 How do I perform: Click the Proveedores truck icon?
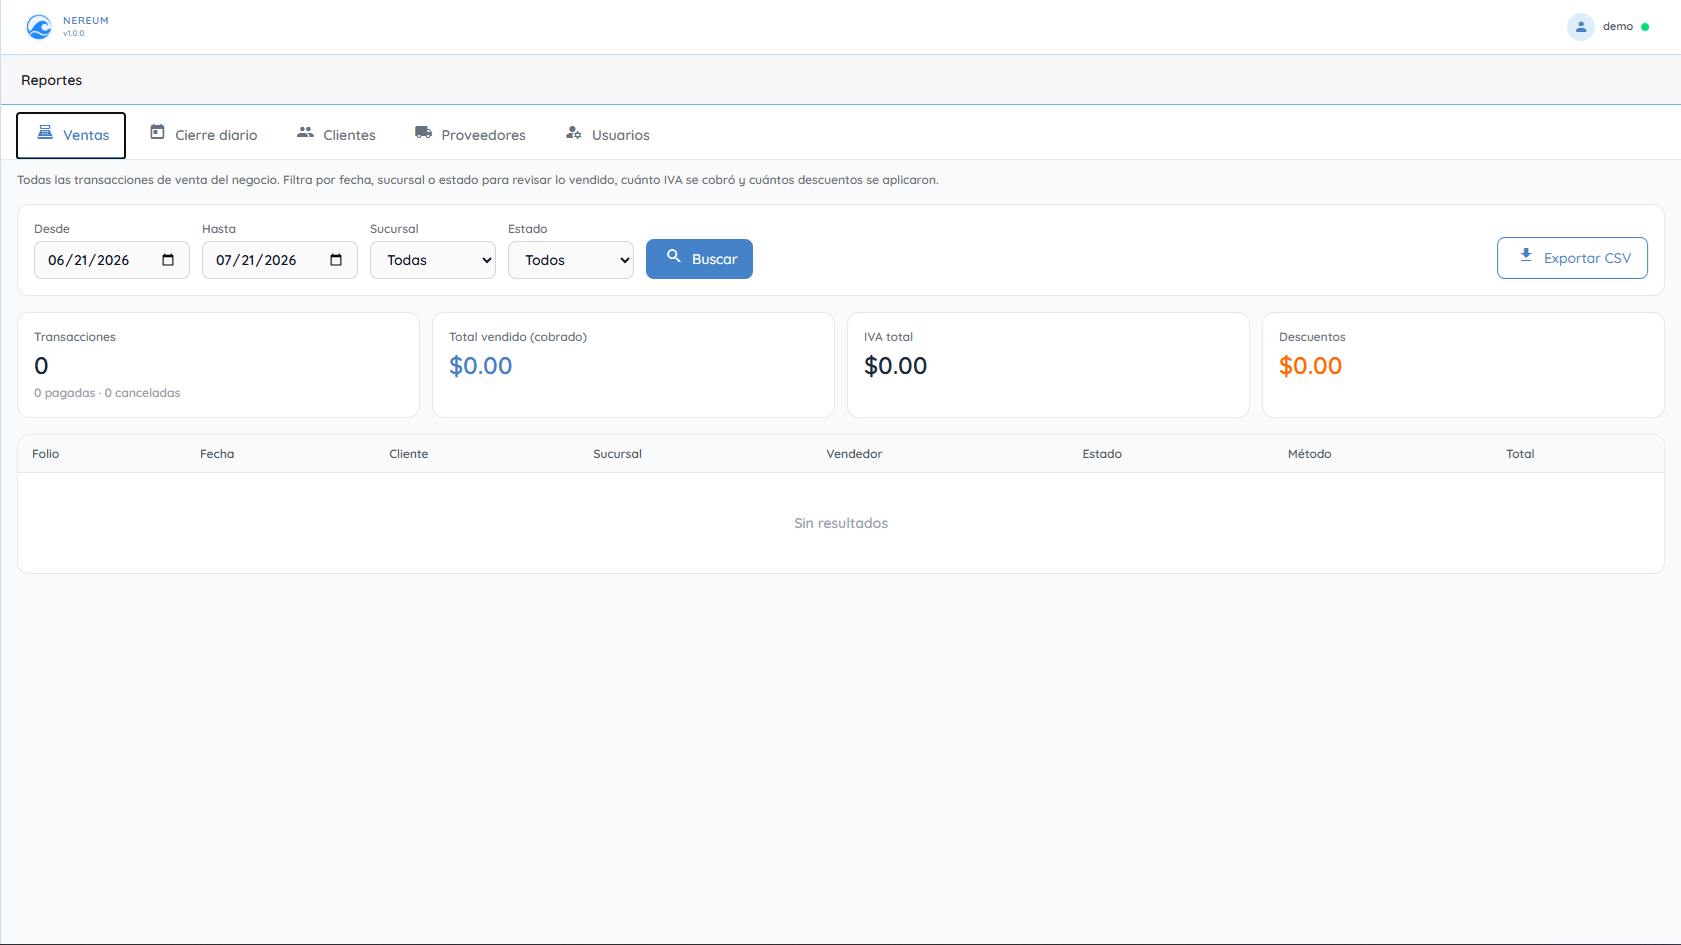(423, 133)
